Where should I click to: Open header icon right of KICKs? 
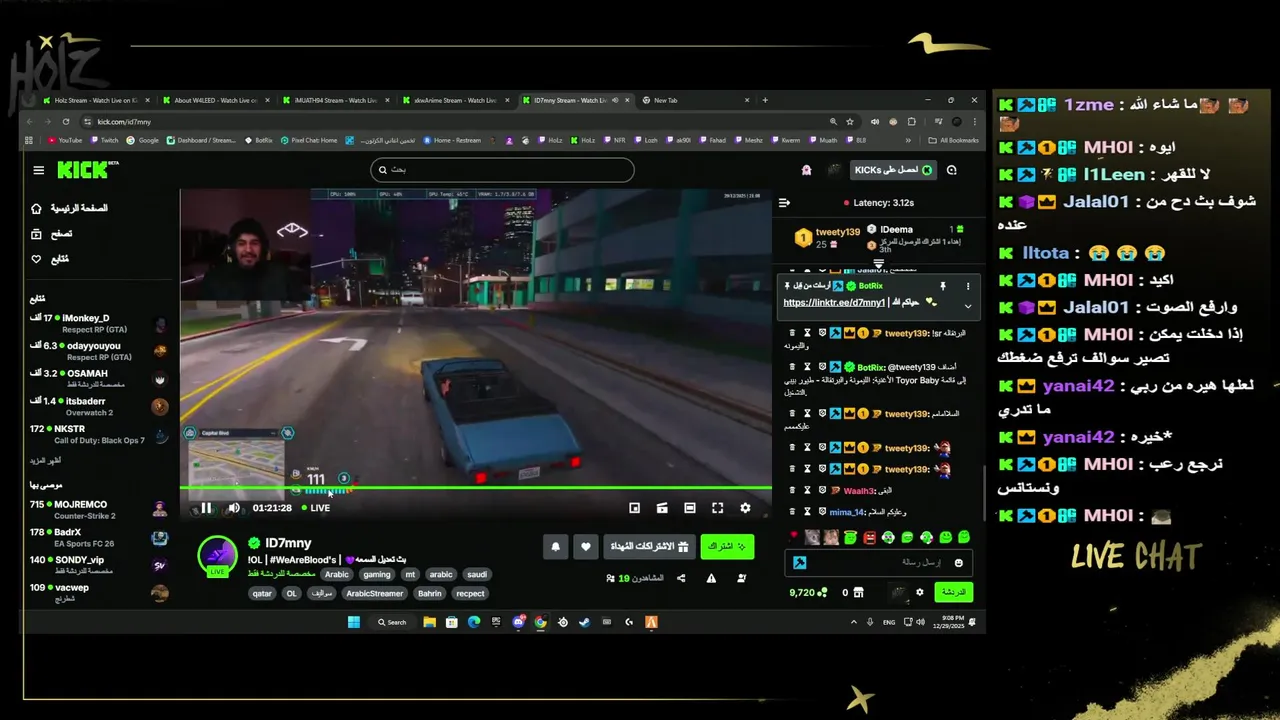(951, 170)
